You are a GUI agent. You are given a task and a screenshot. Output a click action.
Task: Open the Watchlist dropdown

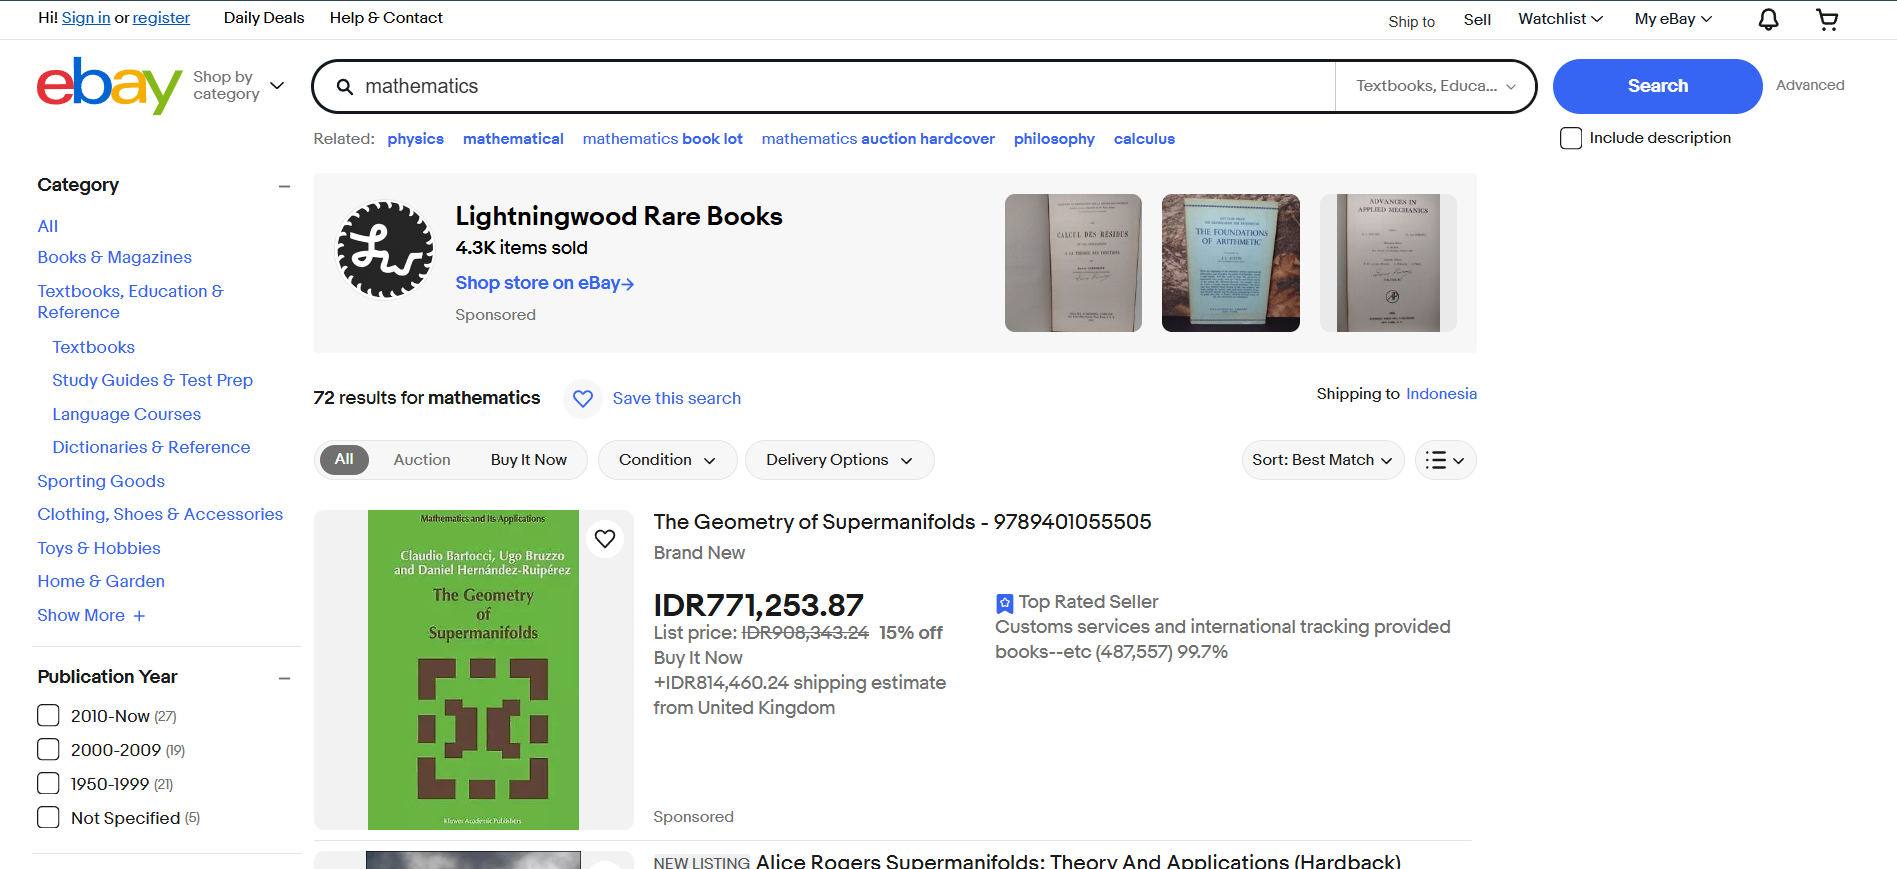1560,19
